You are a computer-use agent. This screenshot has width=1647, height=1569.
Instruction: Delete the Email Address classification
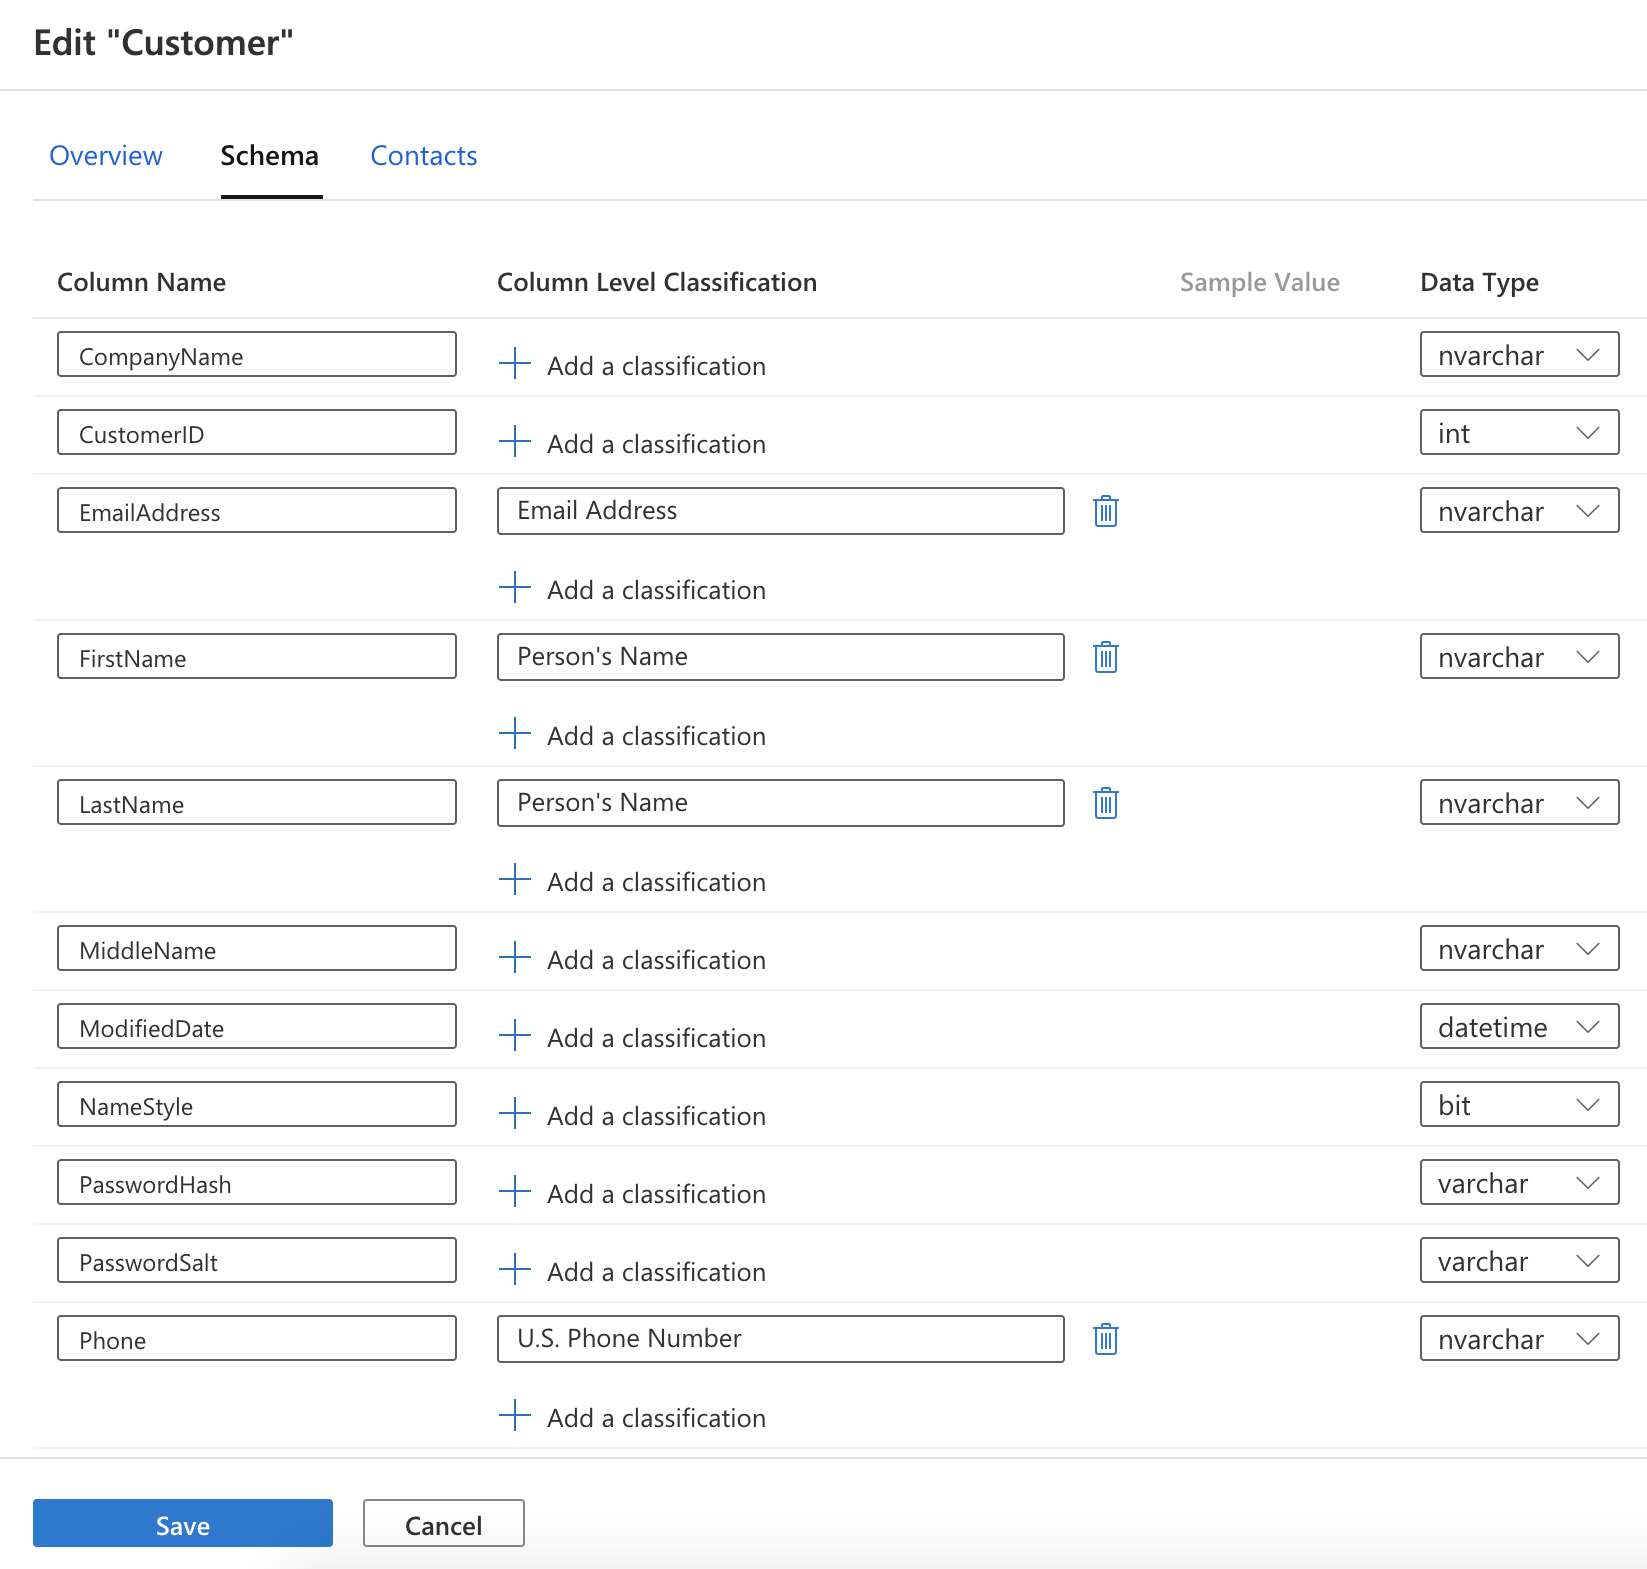pyautogui.click(x=1105, y=511)
